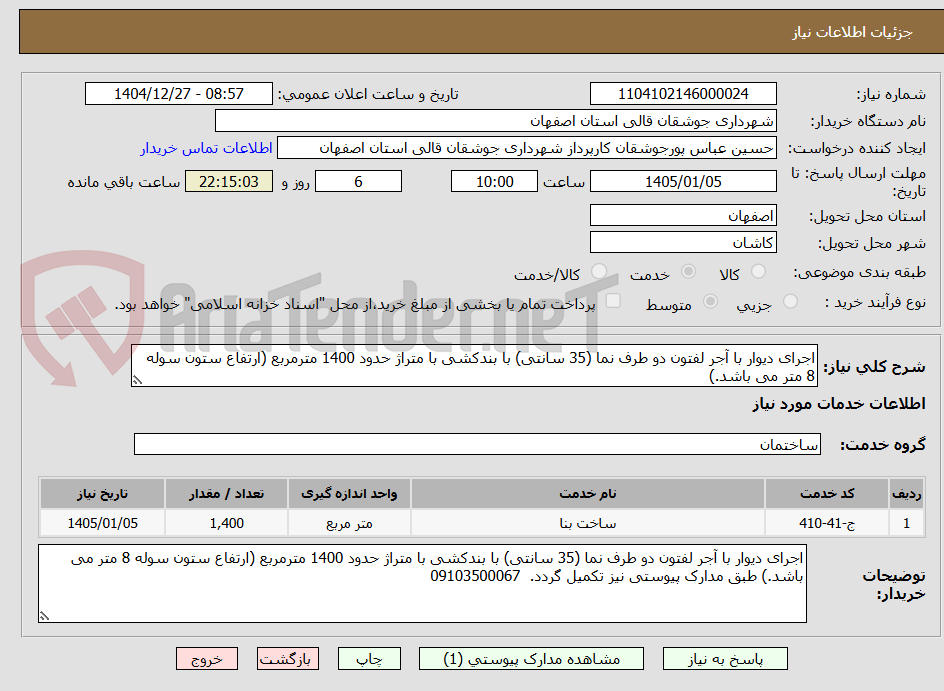Screen dimensions: 944x691
Task: Select the جزیی purchase type radio
Action: [x=790, y=301]
